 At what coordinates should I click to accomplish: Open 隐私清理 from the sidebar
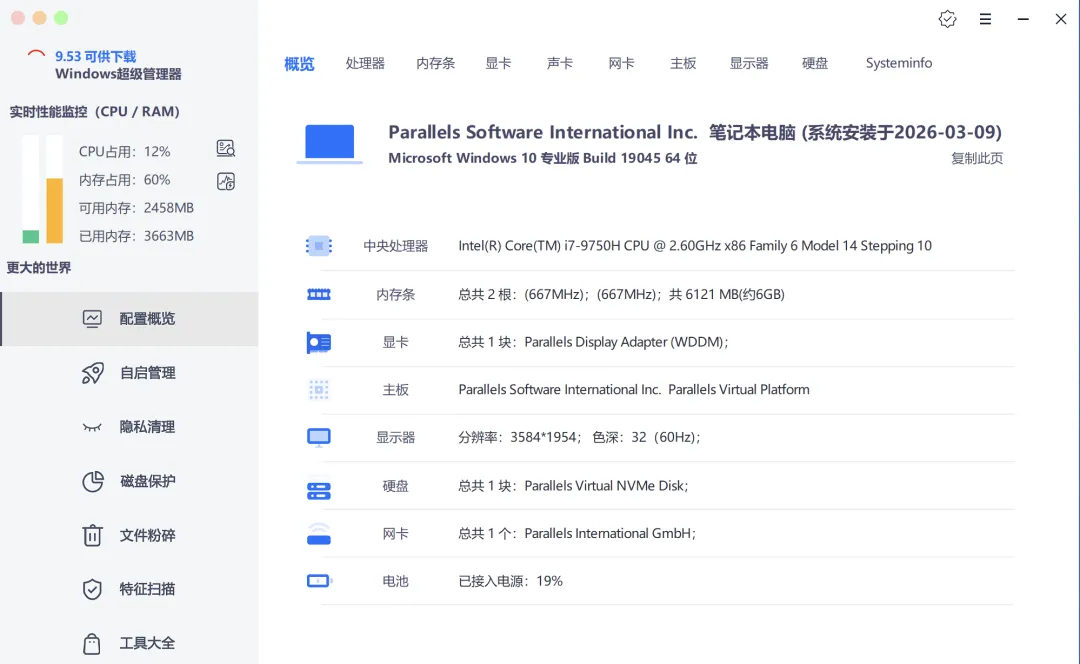pos(129,427)
